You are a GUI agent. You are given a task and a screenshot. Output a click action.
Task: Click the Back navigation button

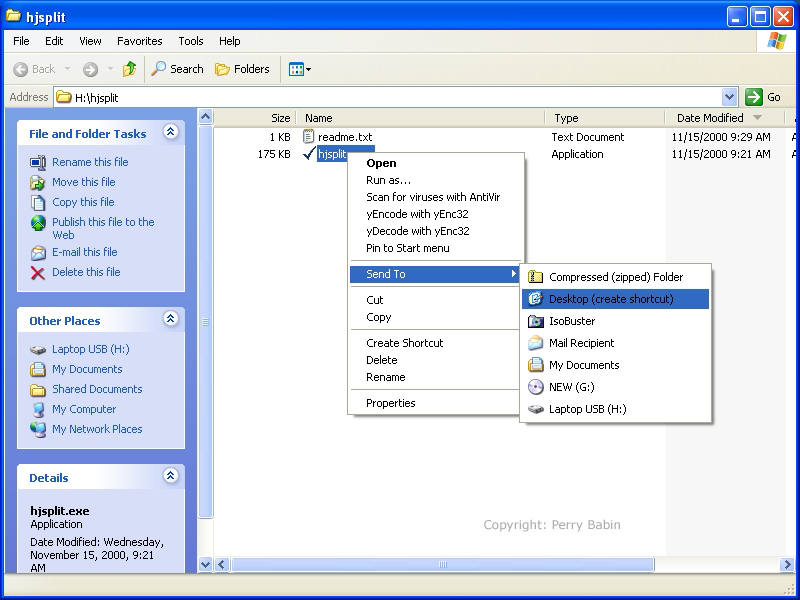click(x=34, y=69)
